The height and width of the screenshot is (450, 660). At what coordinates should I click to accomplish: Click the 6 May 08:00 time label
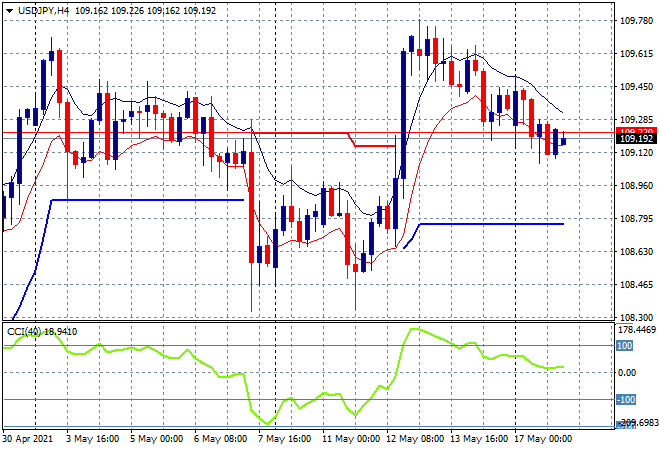point(220,439)
